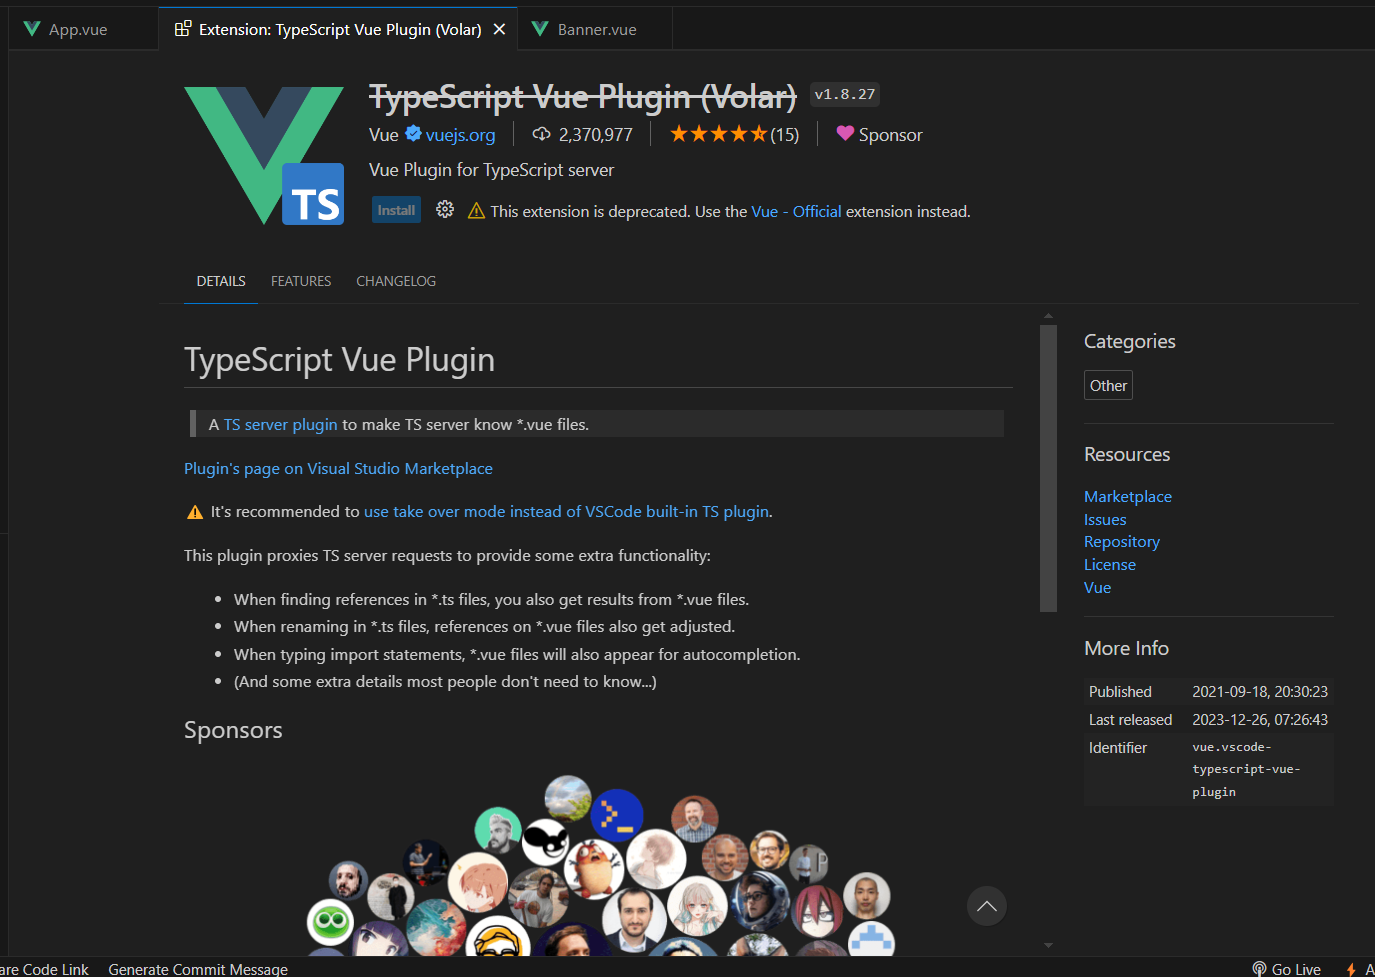The image size is (1375, 977).
Task: Click the Last released date 2023-12-26 value
Action: point(1260,719)
